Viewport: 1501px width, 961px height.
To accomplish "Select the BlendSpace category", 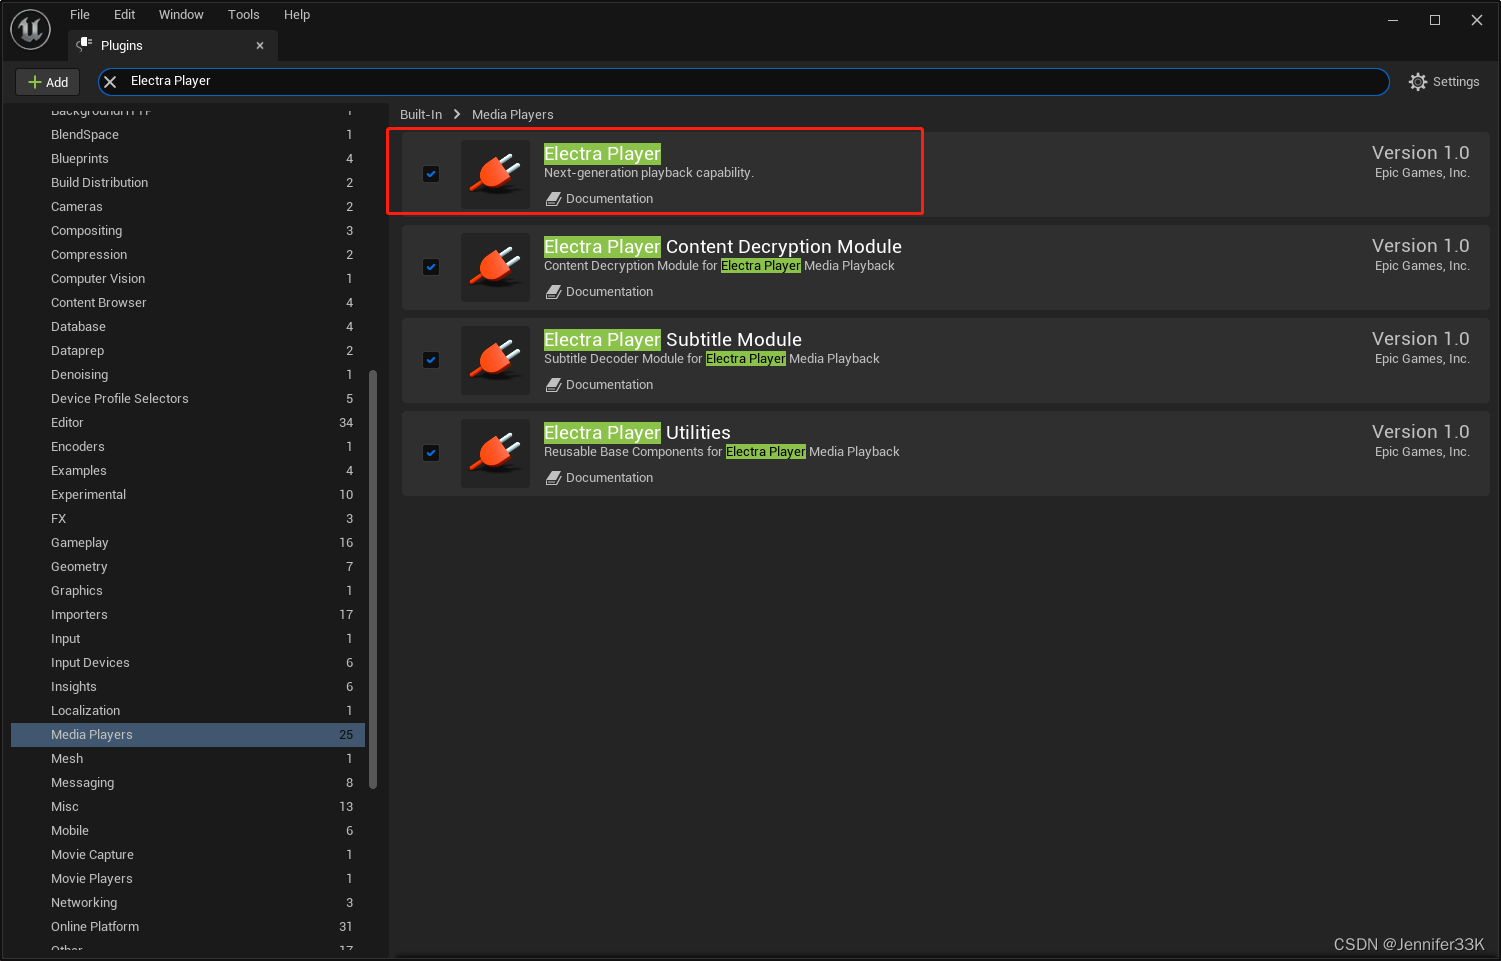I will tap(188, 135).
